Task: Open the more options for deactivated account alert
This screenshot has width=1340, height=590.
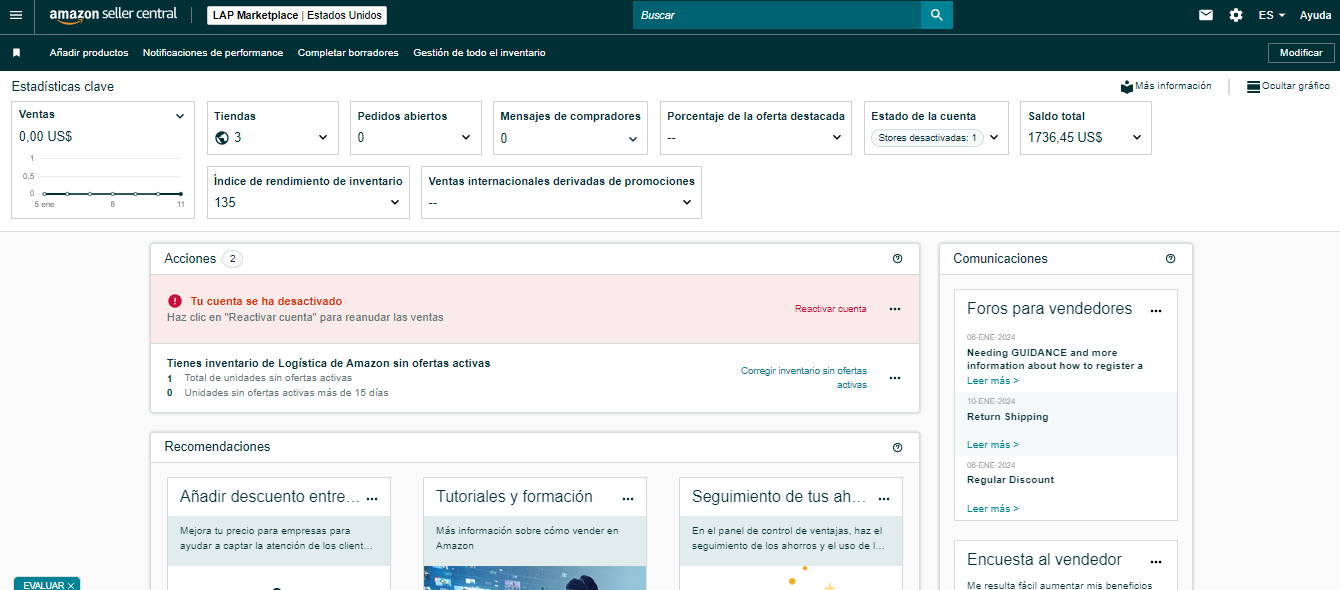Action: coord(895,309)
